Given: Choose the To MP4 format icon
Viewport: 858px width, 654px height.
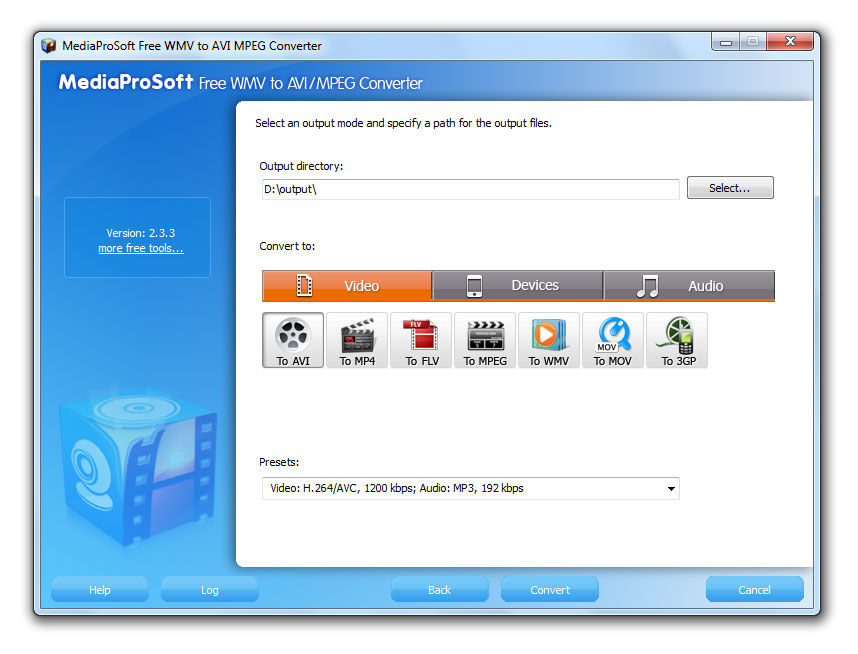Looking at the screenshot, I should [357, 340].
